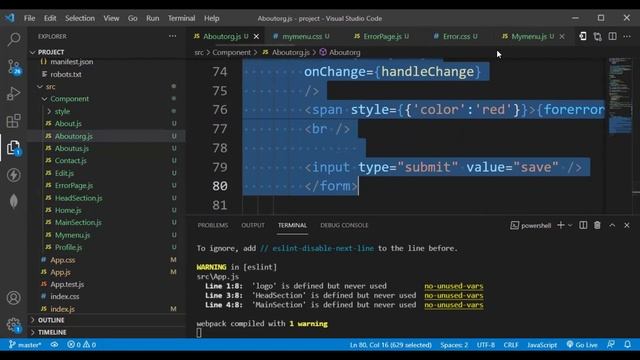Add a new terminal with plus icon
Image resolution: width=640 pixels, height=360 pixels.
561,225
